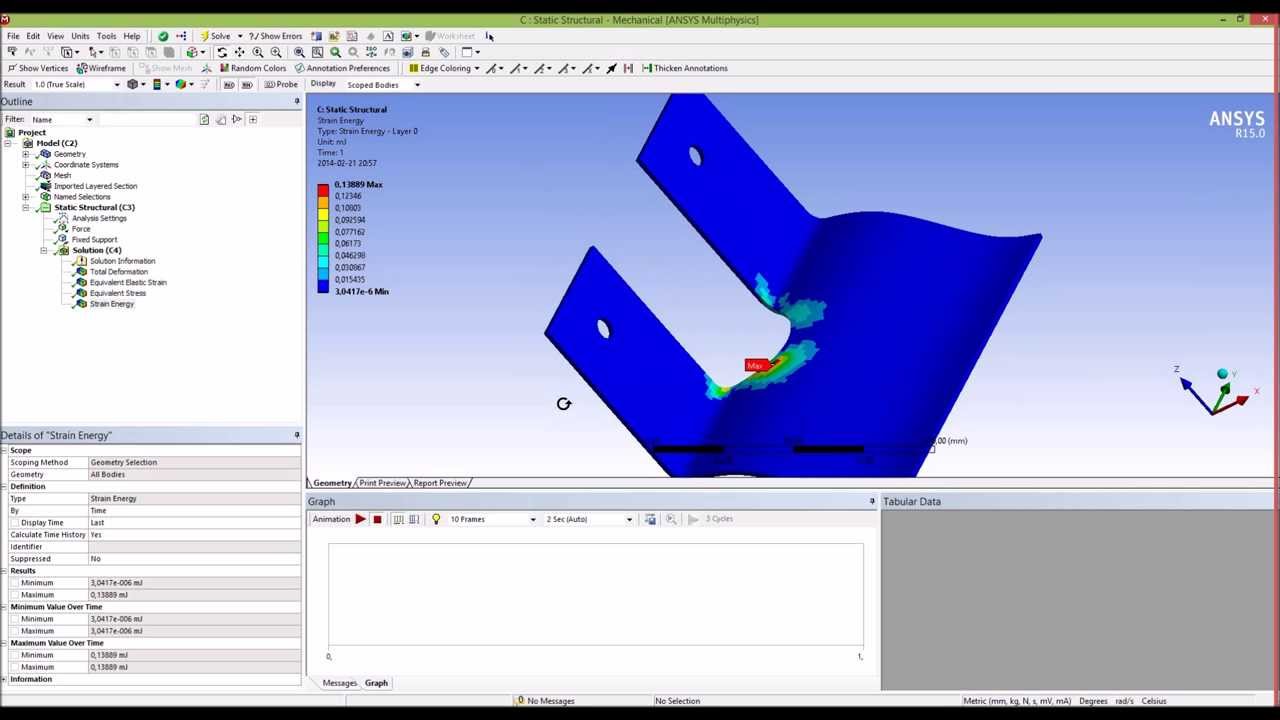Click the geometry display cube icon
1280x720 pixels.
(132, 84)
